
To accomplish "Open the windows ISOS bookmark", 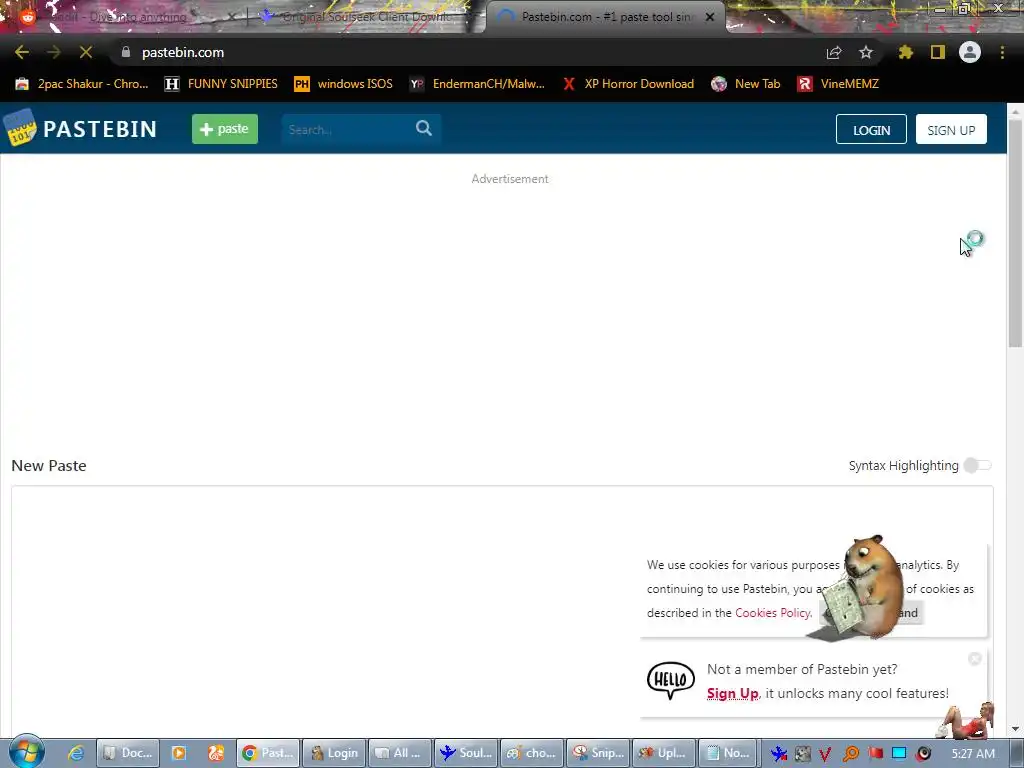I will pos(344,84).
